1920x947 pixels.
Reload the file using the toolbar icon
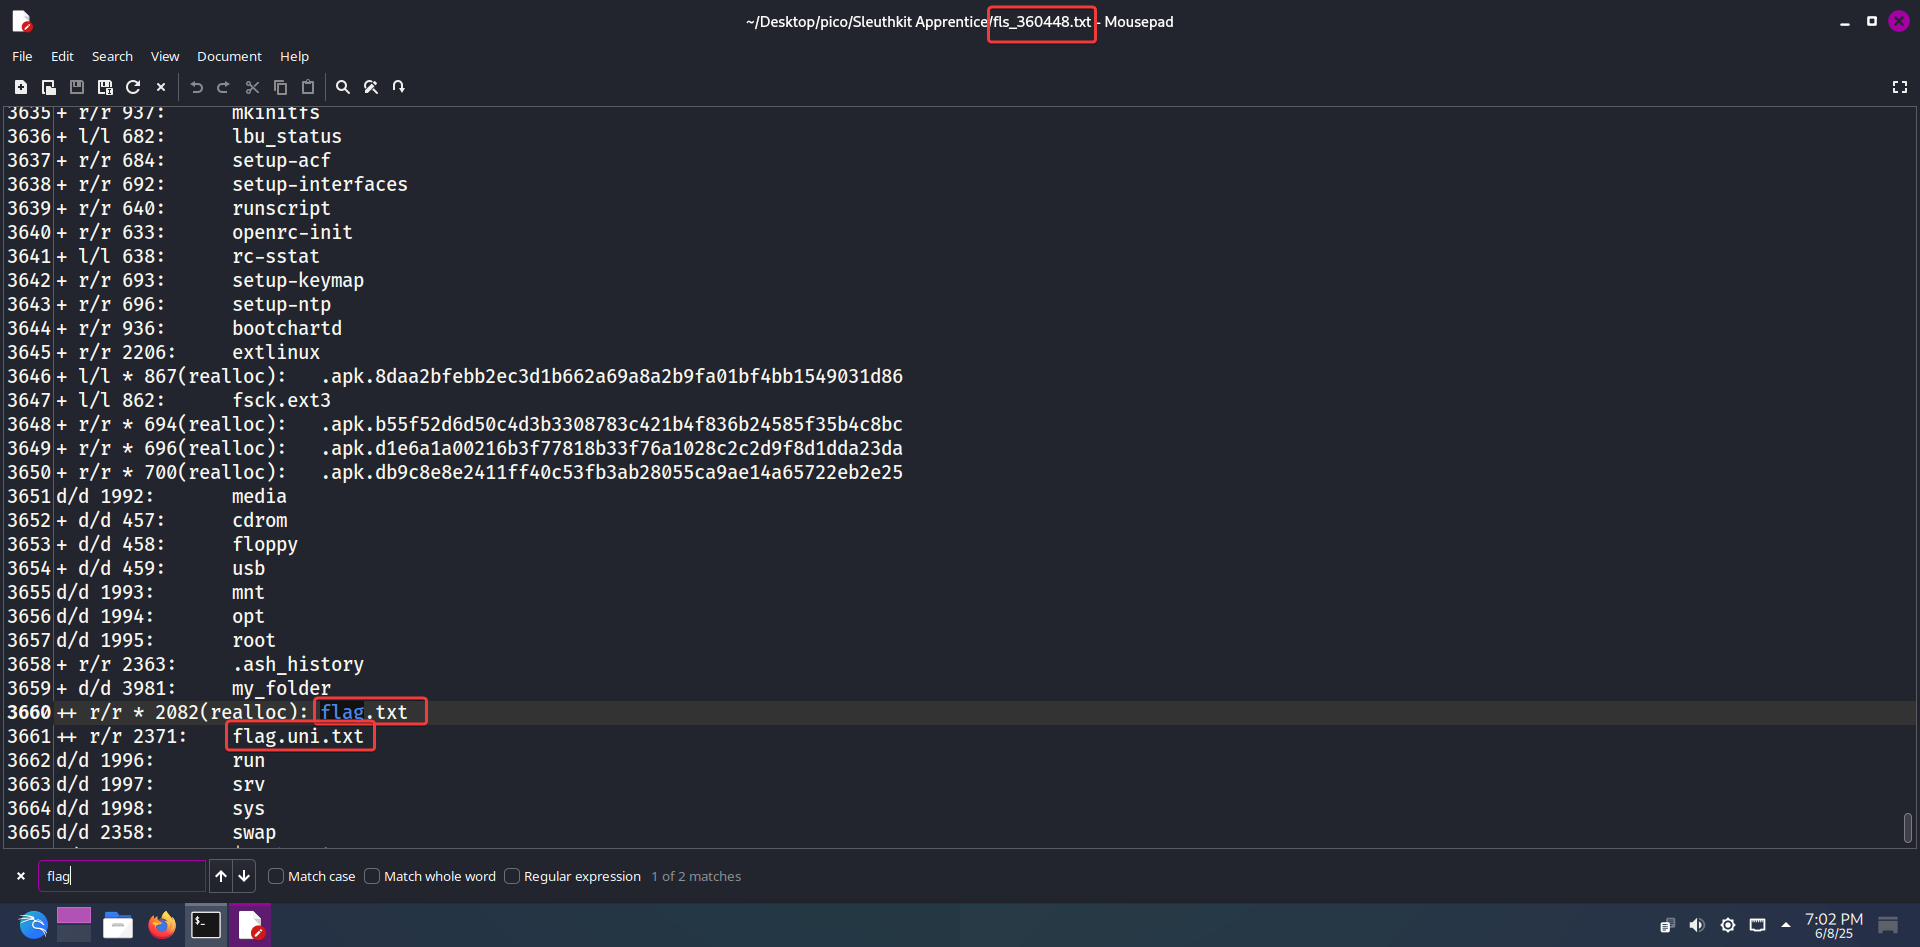pos(133,87)
